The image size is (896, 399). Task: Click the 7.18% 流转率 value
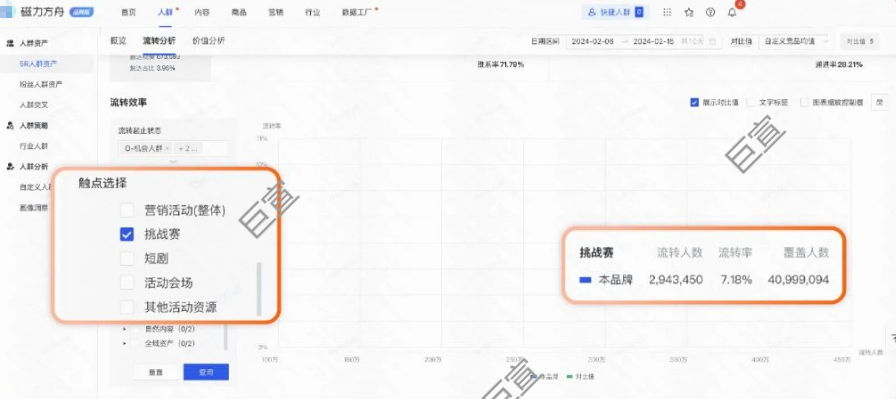(x=735, y=280)
